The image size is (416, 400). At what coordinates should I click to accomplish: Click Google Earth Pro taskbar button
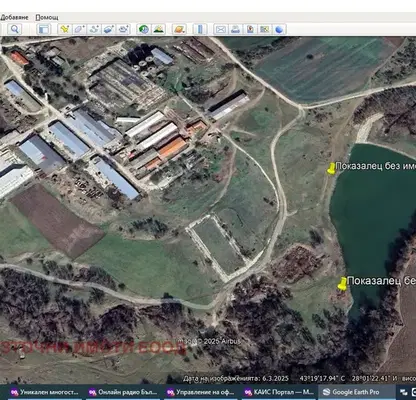[357, 392]
